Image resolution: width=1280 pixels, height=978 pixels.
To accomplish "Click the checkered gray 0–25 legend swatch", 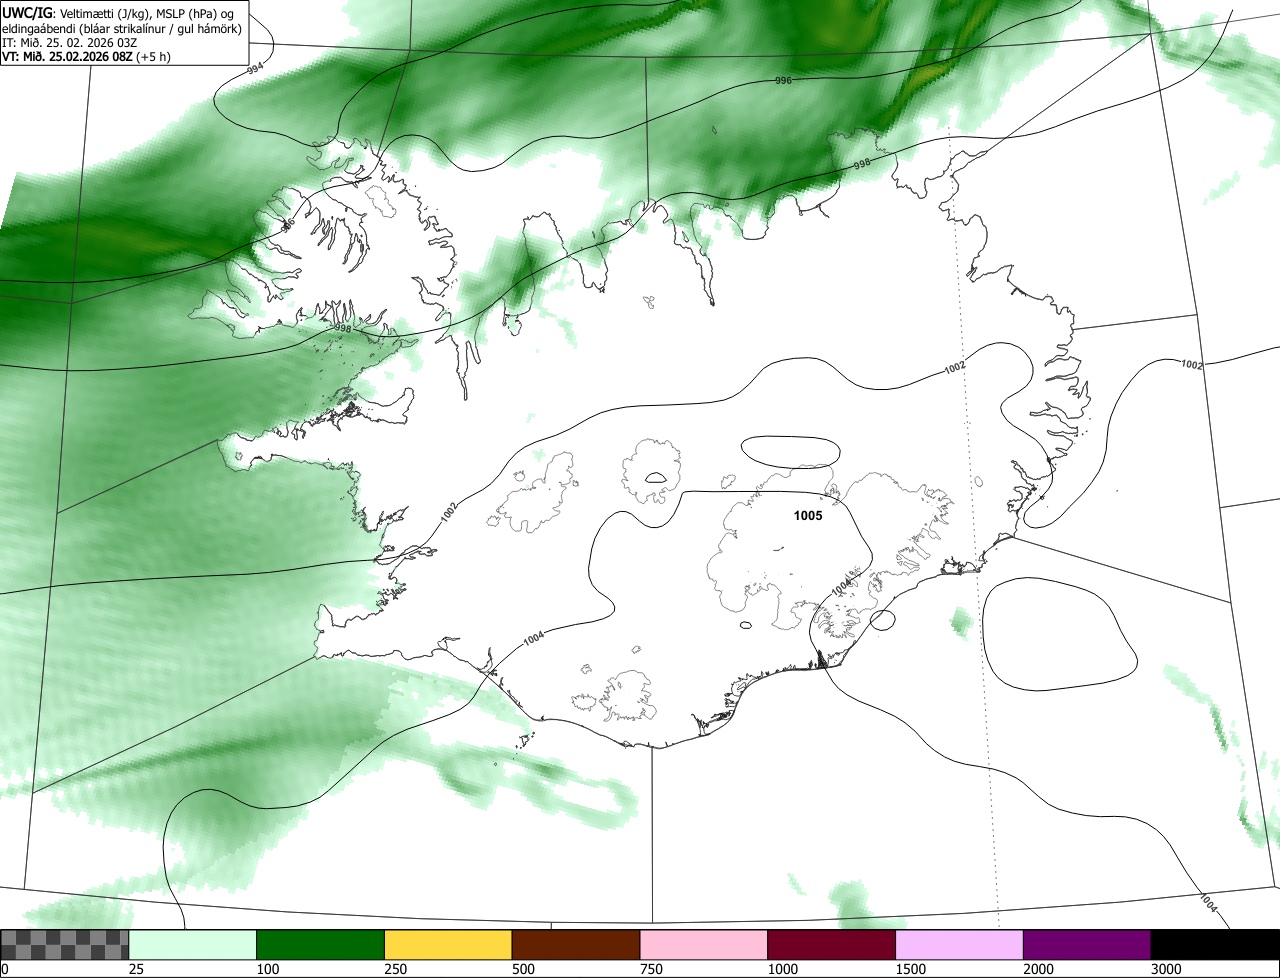I will (x=65, y=945).
